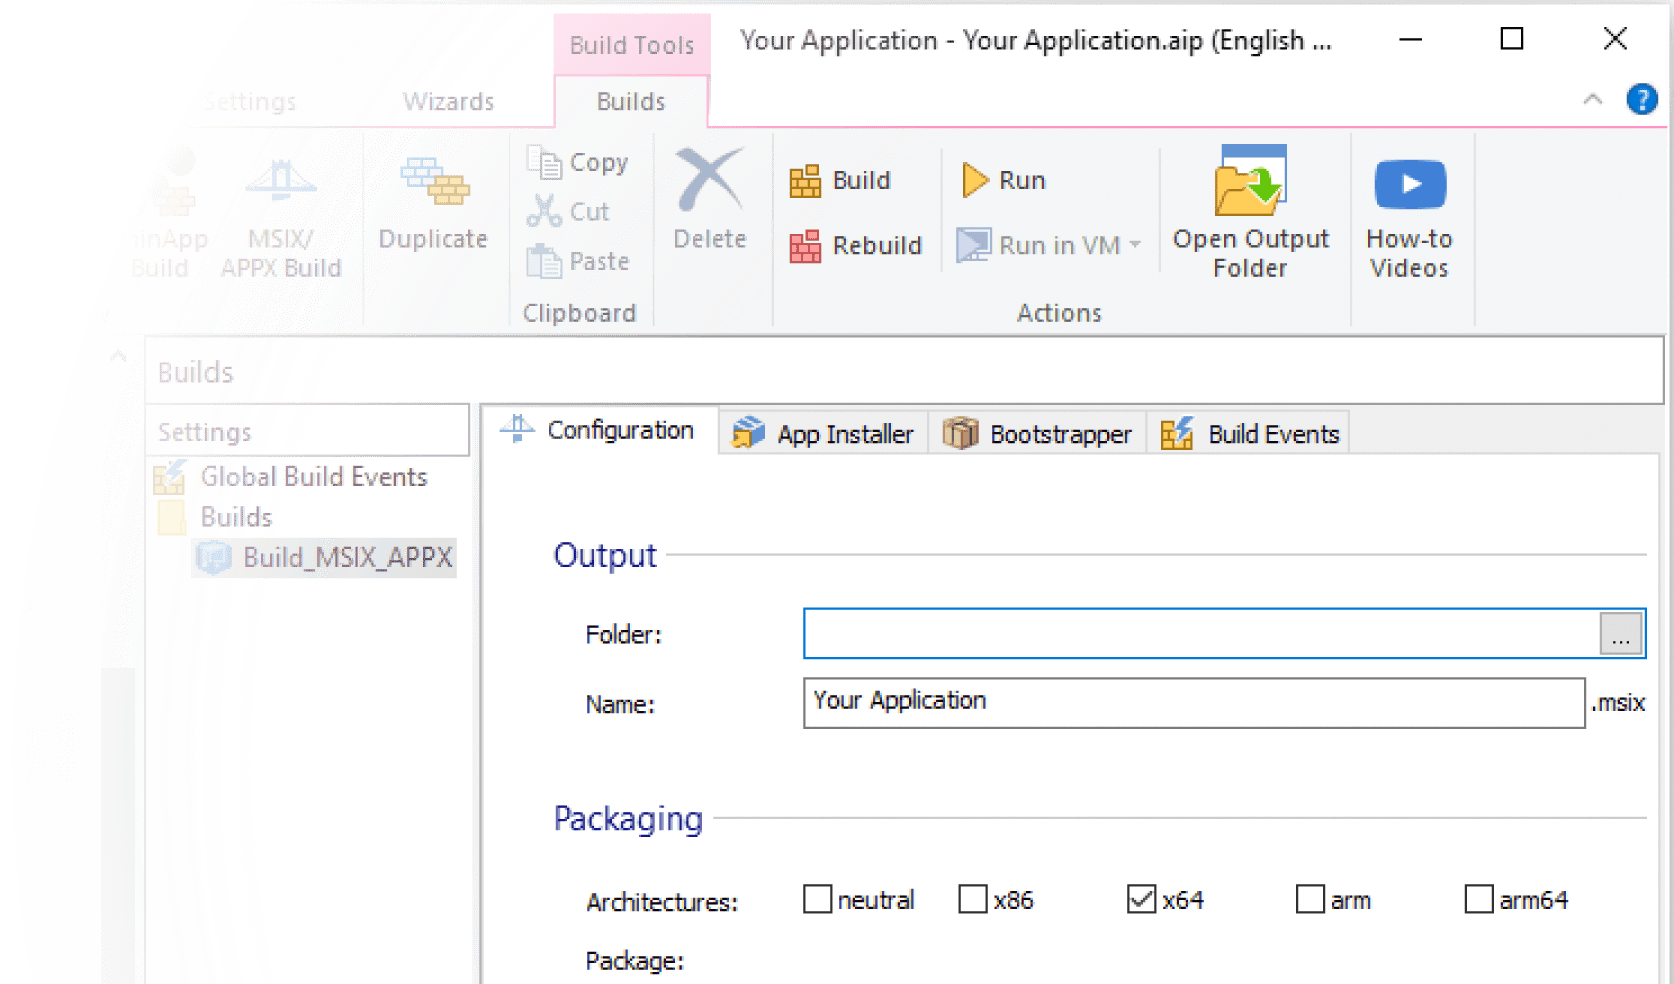Open the Wizards ribbon tab
1674x984 pixels.
pyautogui.click(x=448, y=101)
